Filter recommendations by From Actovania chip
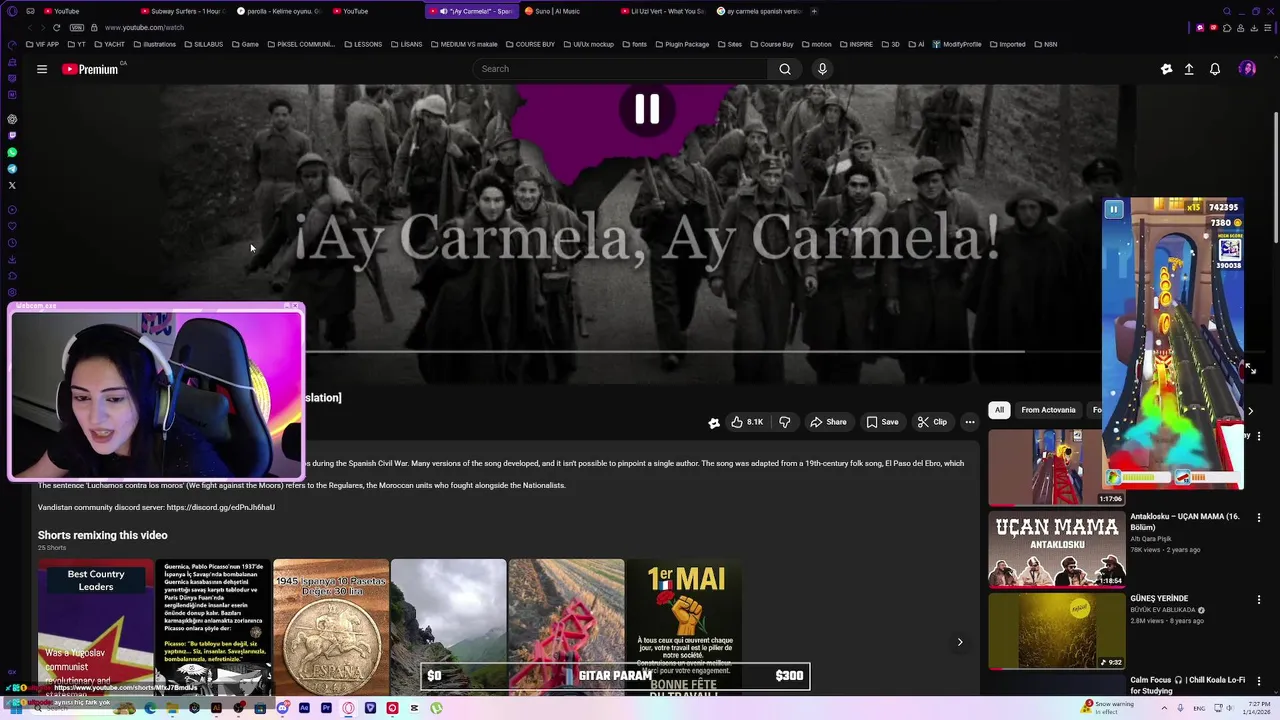This screenshot has width=1280, height=720. coord(1048,410)
